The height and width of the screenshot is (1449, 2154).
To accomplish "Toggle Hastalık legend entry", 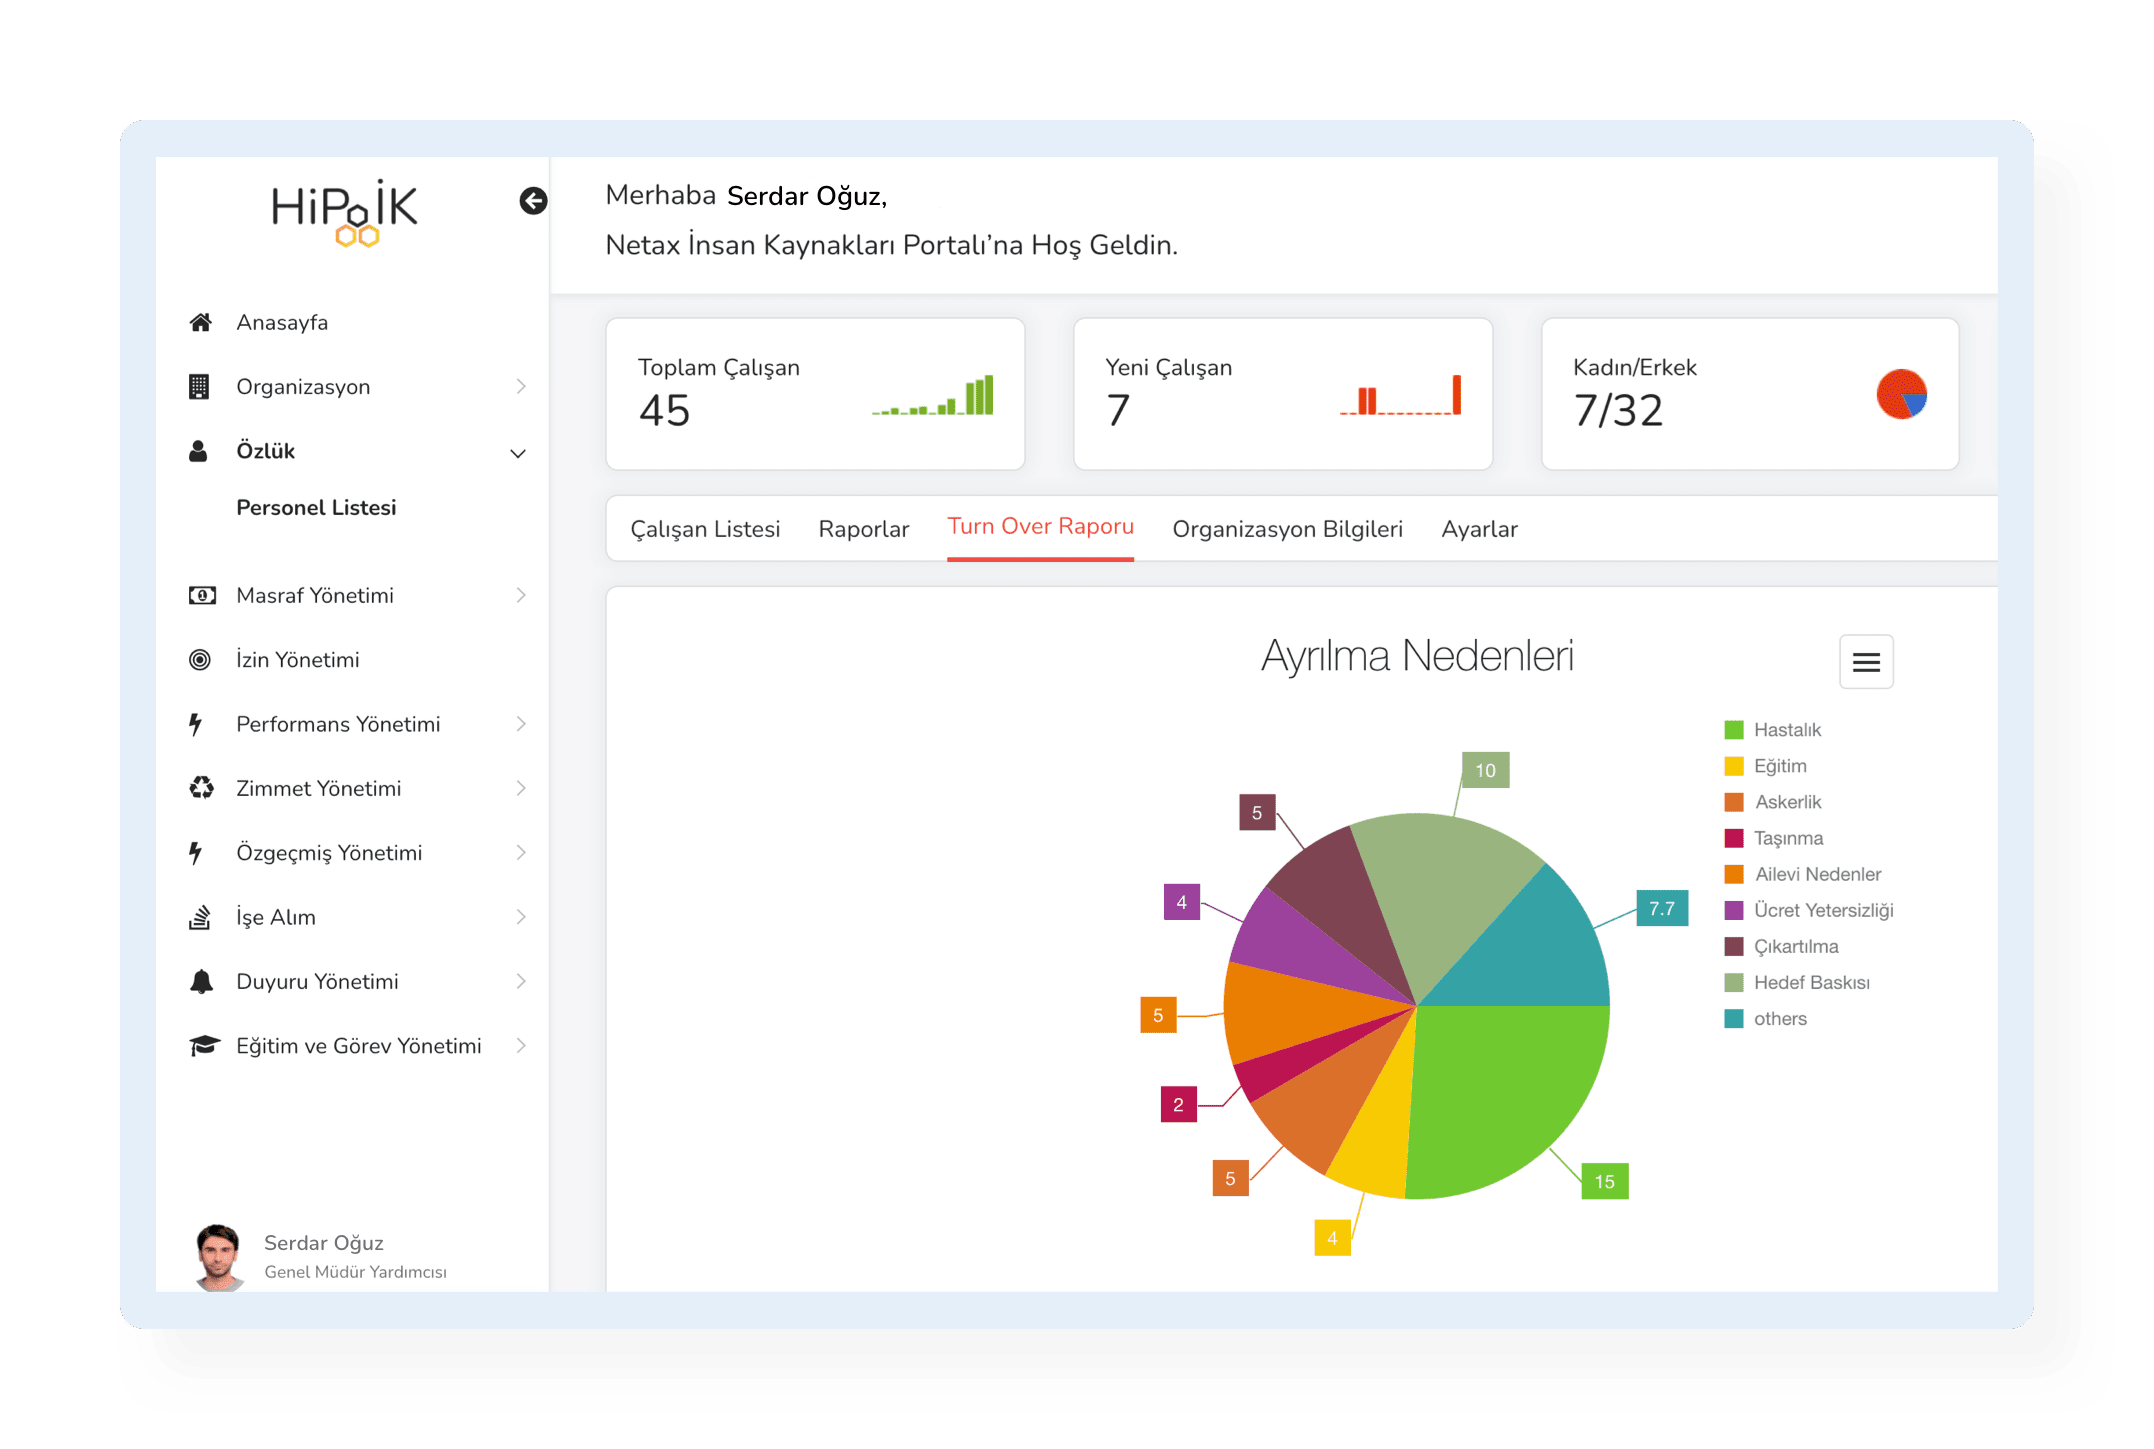I will coord(1772,730).
